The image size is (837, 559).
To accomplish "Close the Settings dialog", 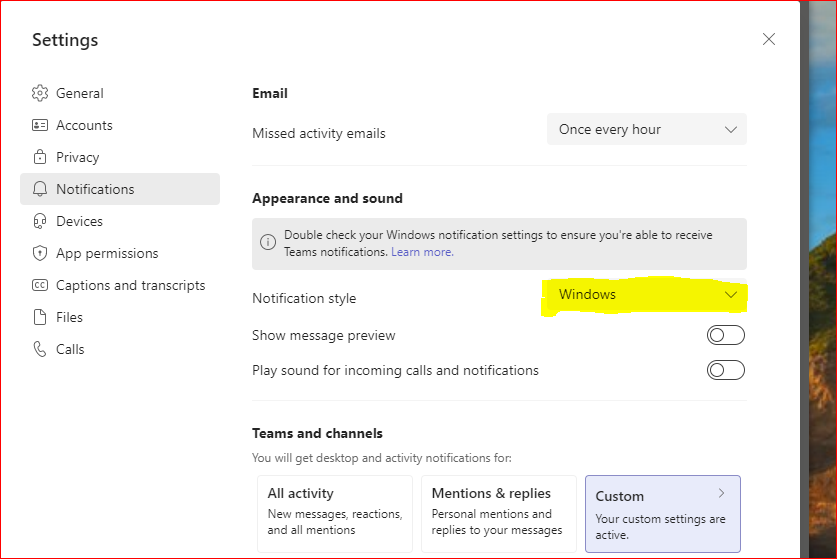I will 769,39.
